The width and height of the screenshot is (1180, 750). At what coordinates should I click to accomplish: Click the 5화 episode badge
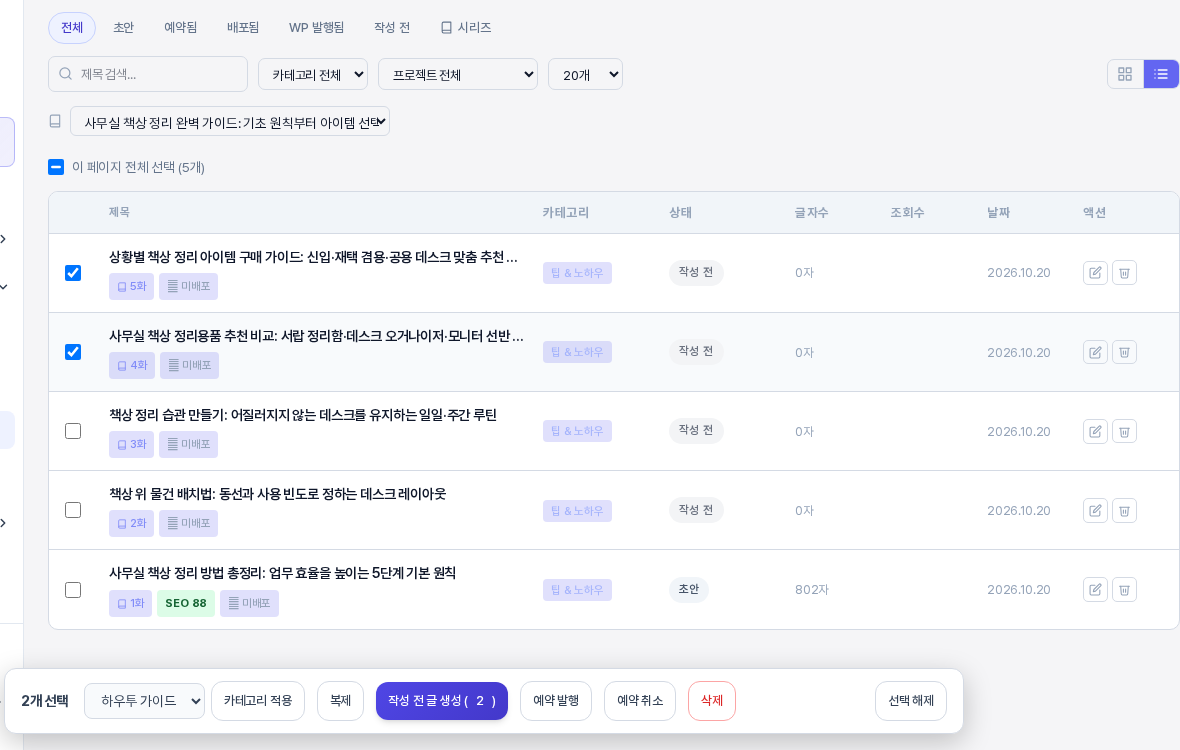click(132, 287)
